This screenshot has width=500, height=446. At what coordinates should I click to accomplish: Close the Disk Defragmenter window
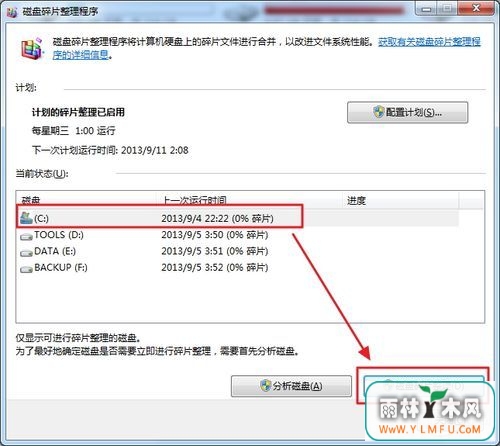tap(477, 8)
